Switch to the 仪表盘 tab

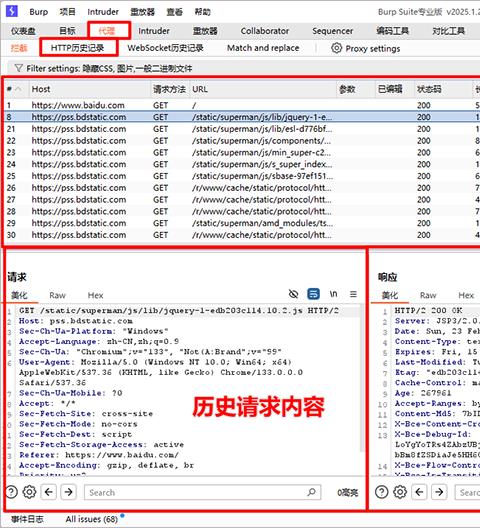[23, 31]
